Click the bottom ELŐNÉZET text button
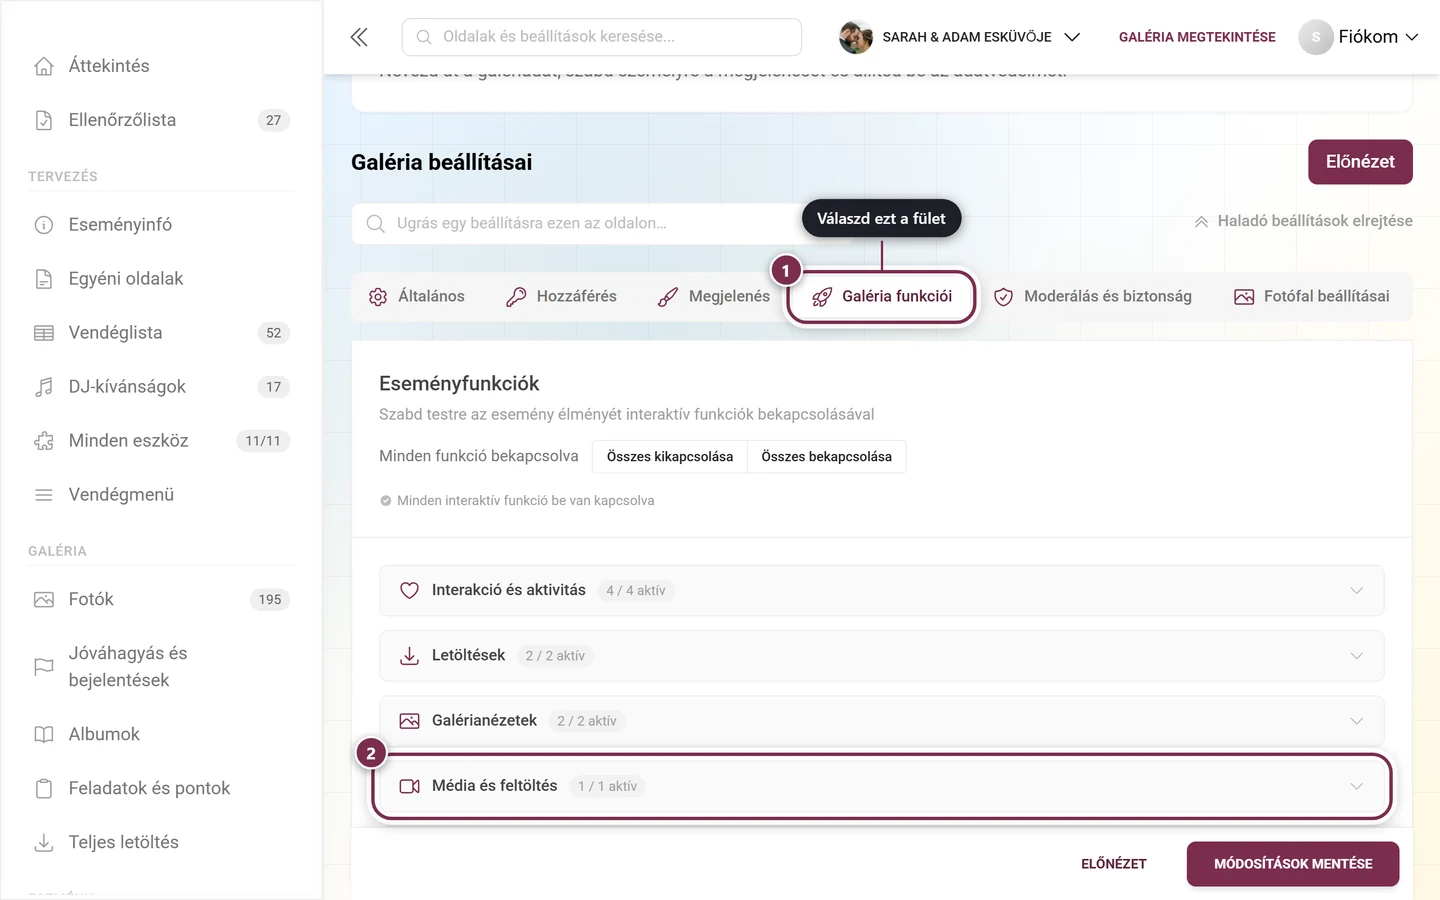 tap(1114, 864)
